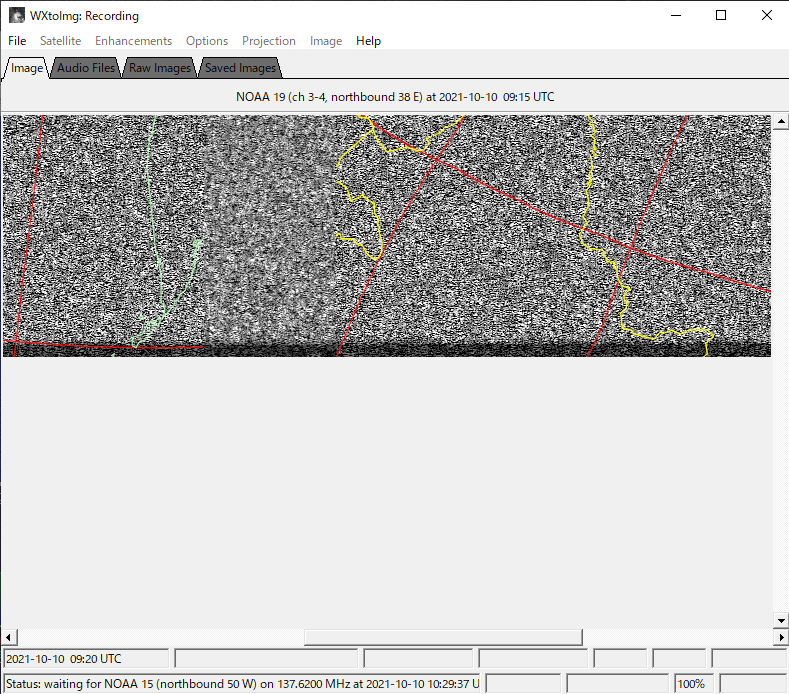Image resolution: width=789 pixels, height=694 pixels.
Task: Maximize the WXtoImg window
Action: pyautogui.click(x=720, y=16)
